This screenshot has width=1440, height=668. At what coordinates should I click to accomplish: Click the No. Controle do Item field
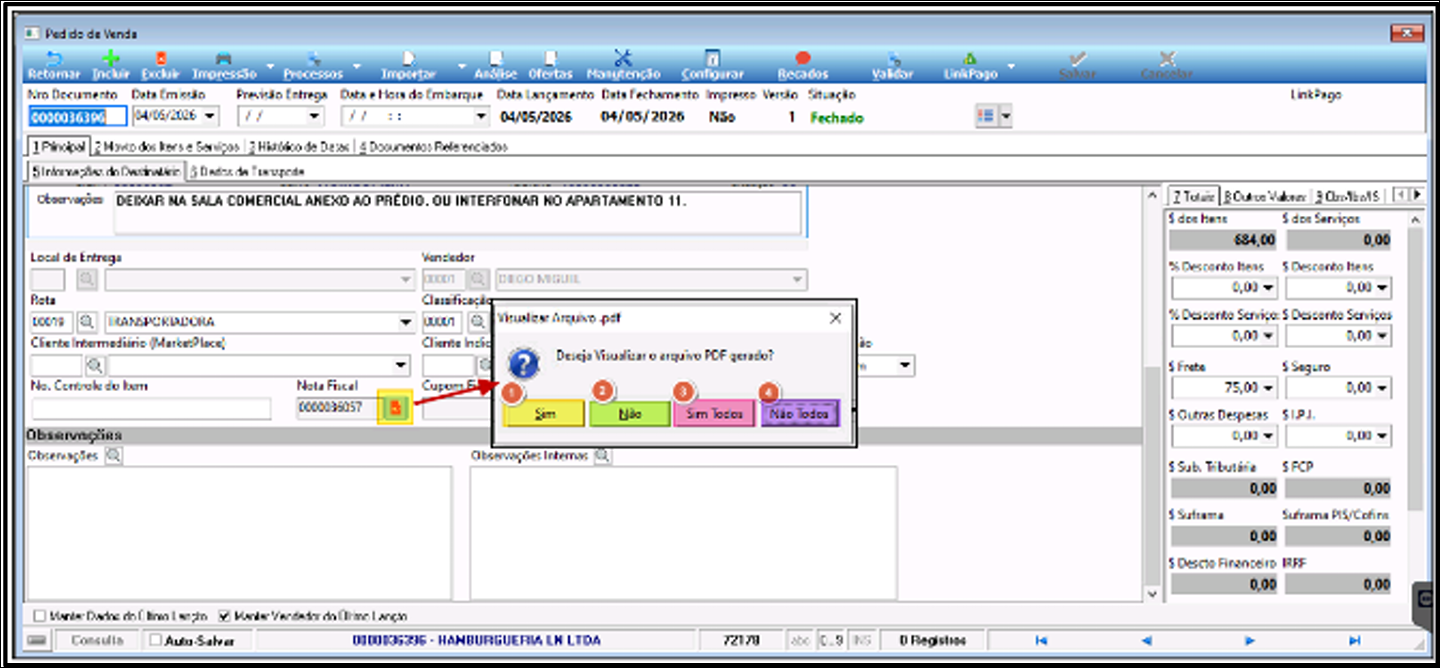tap(151, 408)
